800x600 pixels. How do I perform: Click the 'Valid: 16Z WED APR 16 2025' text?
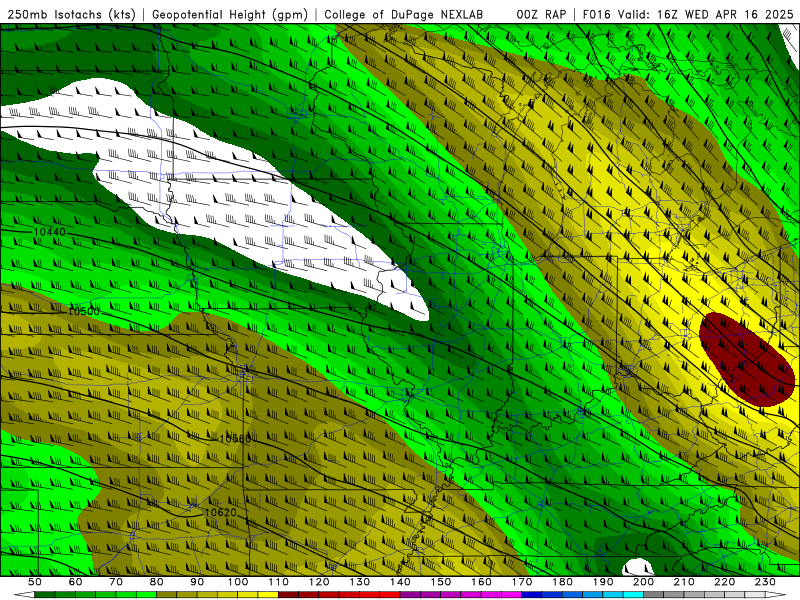tap(706, 14)
